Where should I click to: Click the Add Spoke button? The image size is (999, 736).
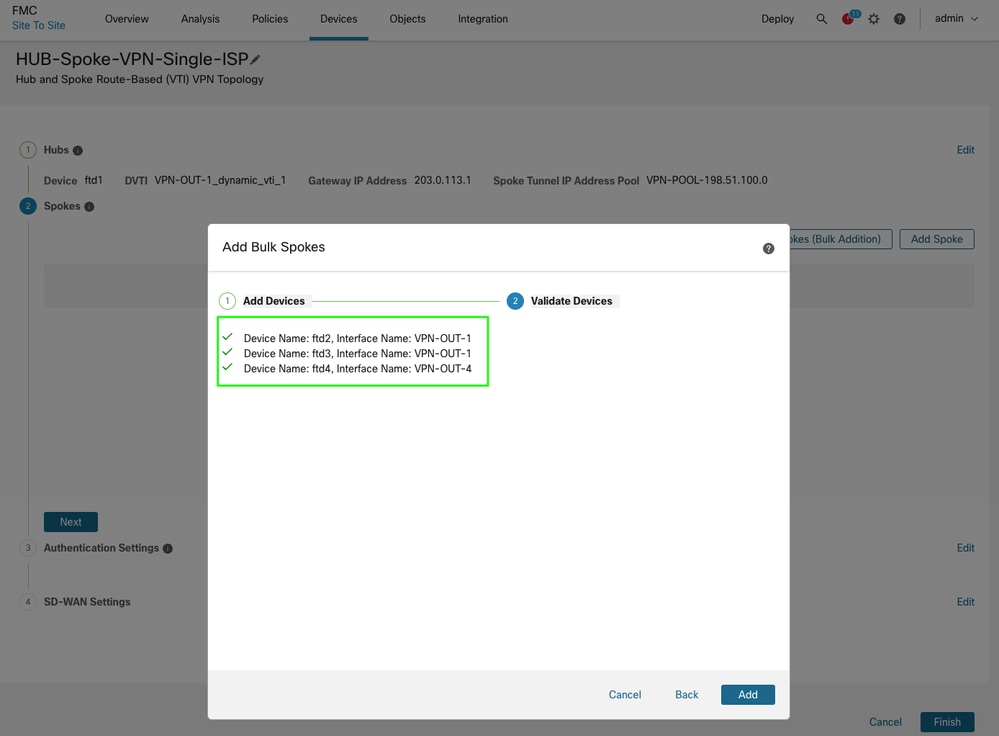point(936,239)
